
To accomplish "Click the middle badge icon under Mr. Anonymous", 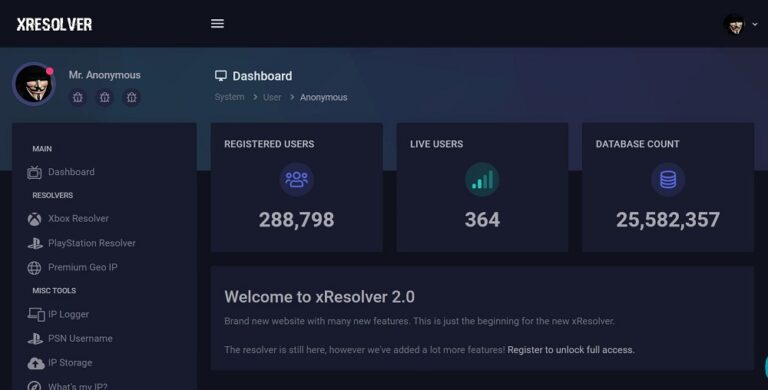I will 105,97.
